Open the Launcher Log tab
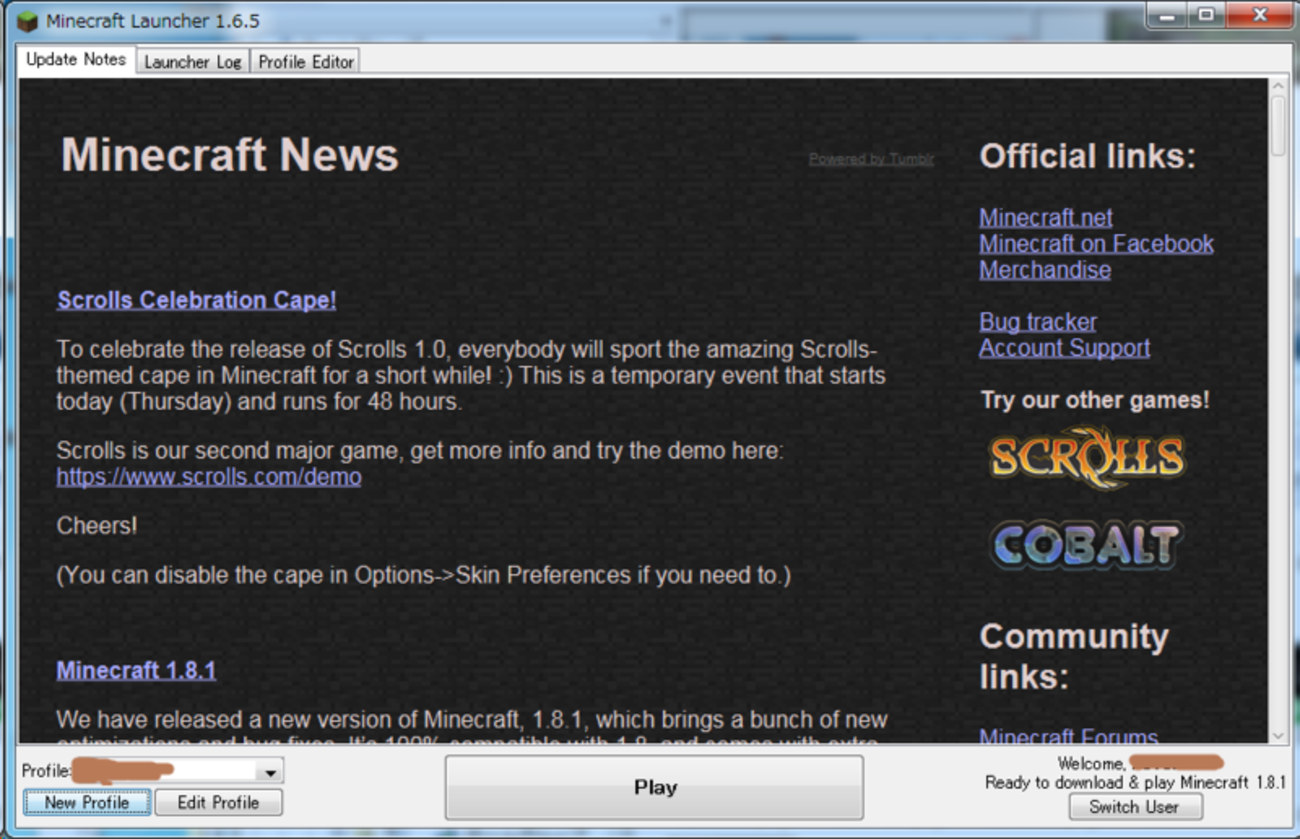 [192, 62]
